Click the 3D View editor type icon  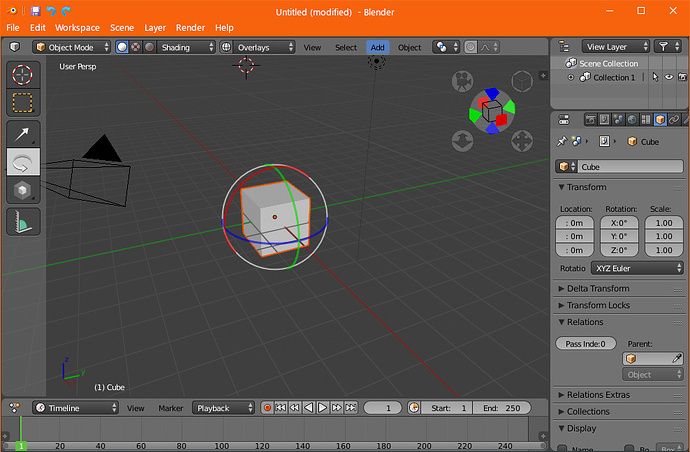click(x=15, y=47)
